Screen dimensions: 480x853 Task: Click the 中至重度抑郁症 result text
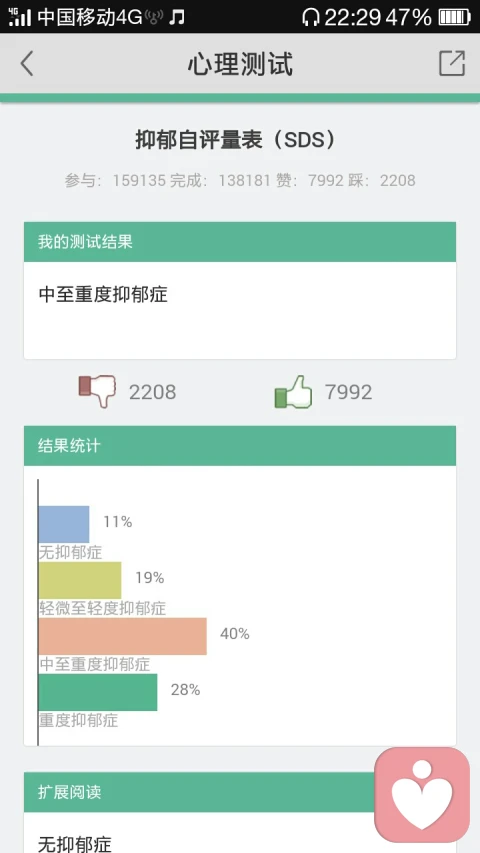(103, 295)
